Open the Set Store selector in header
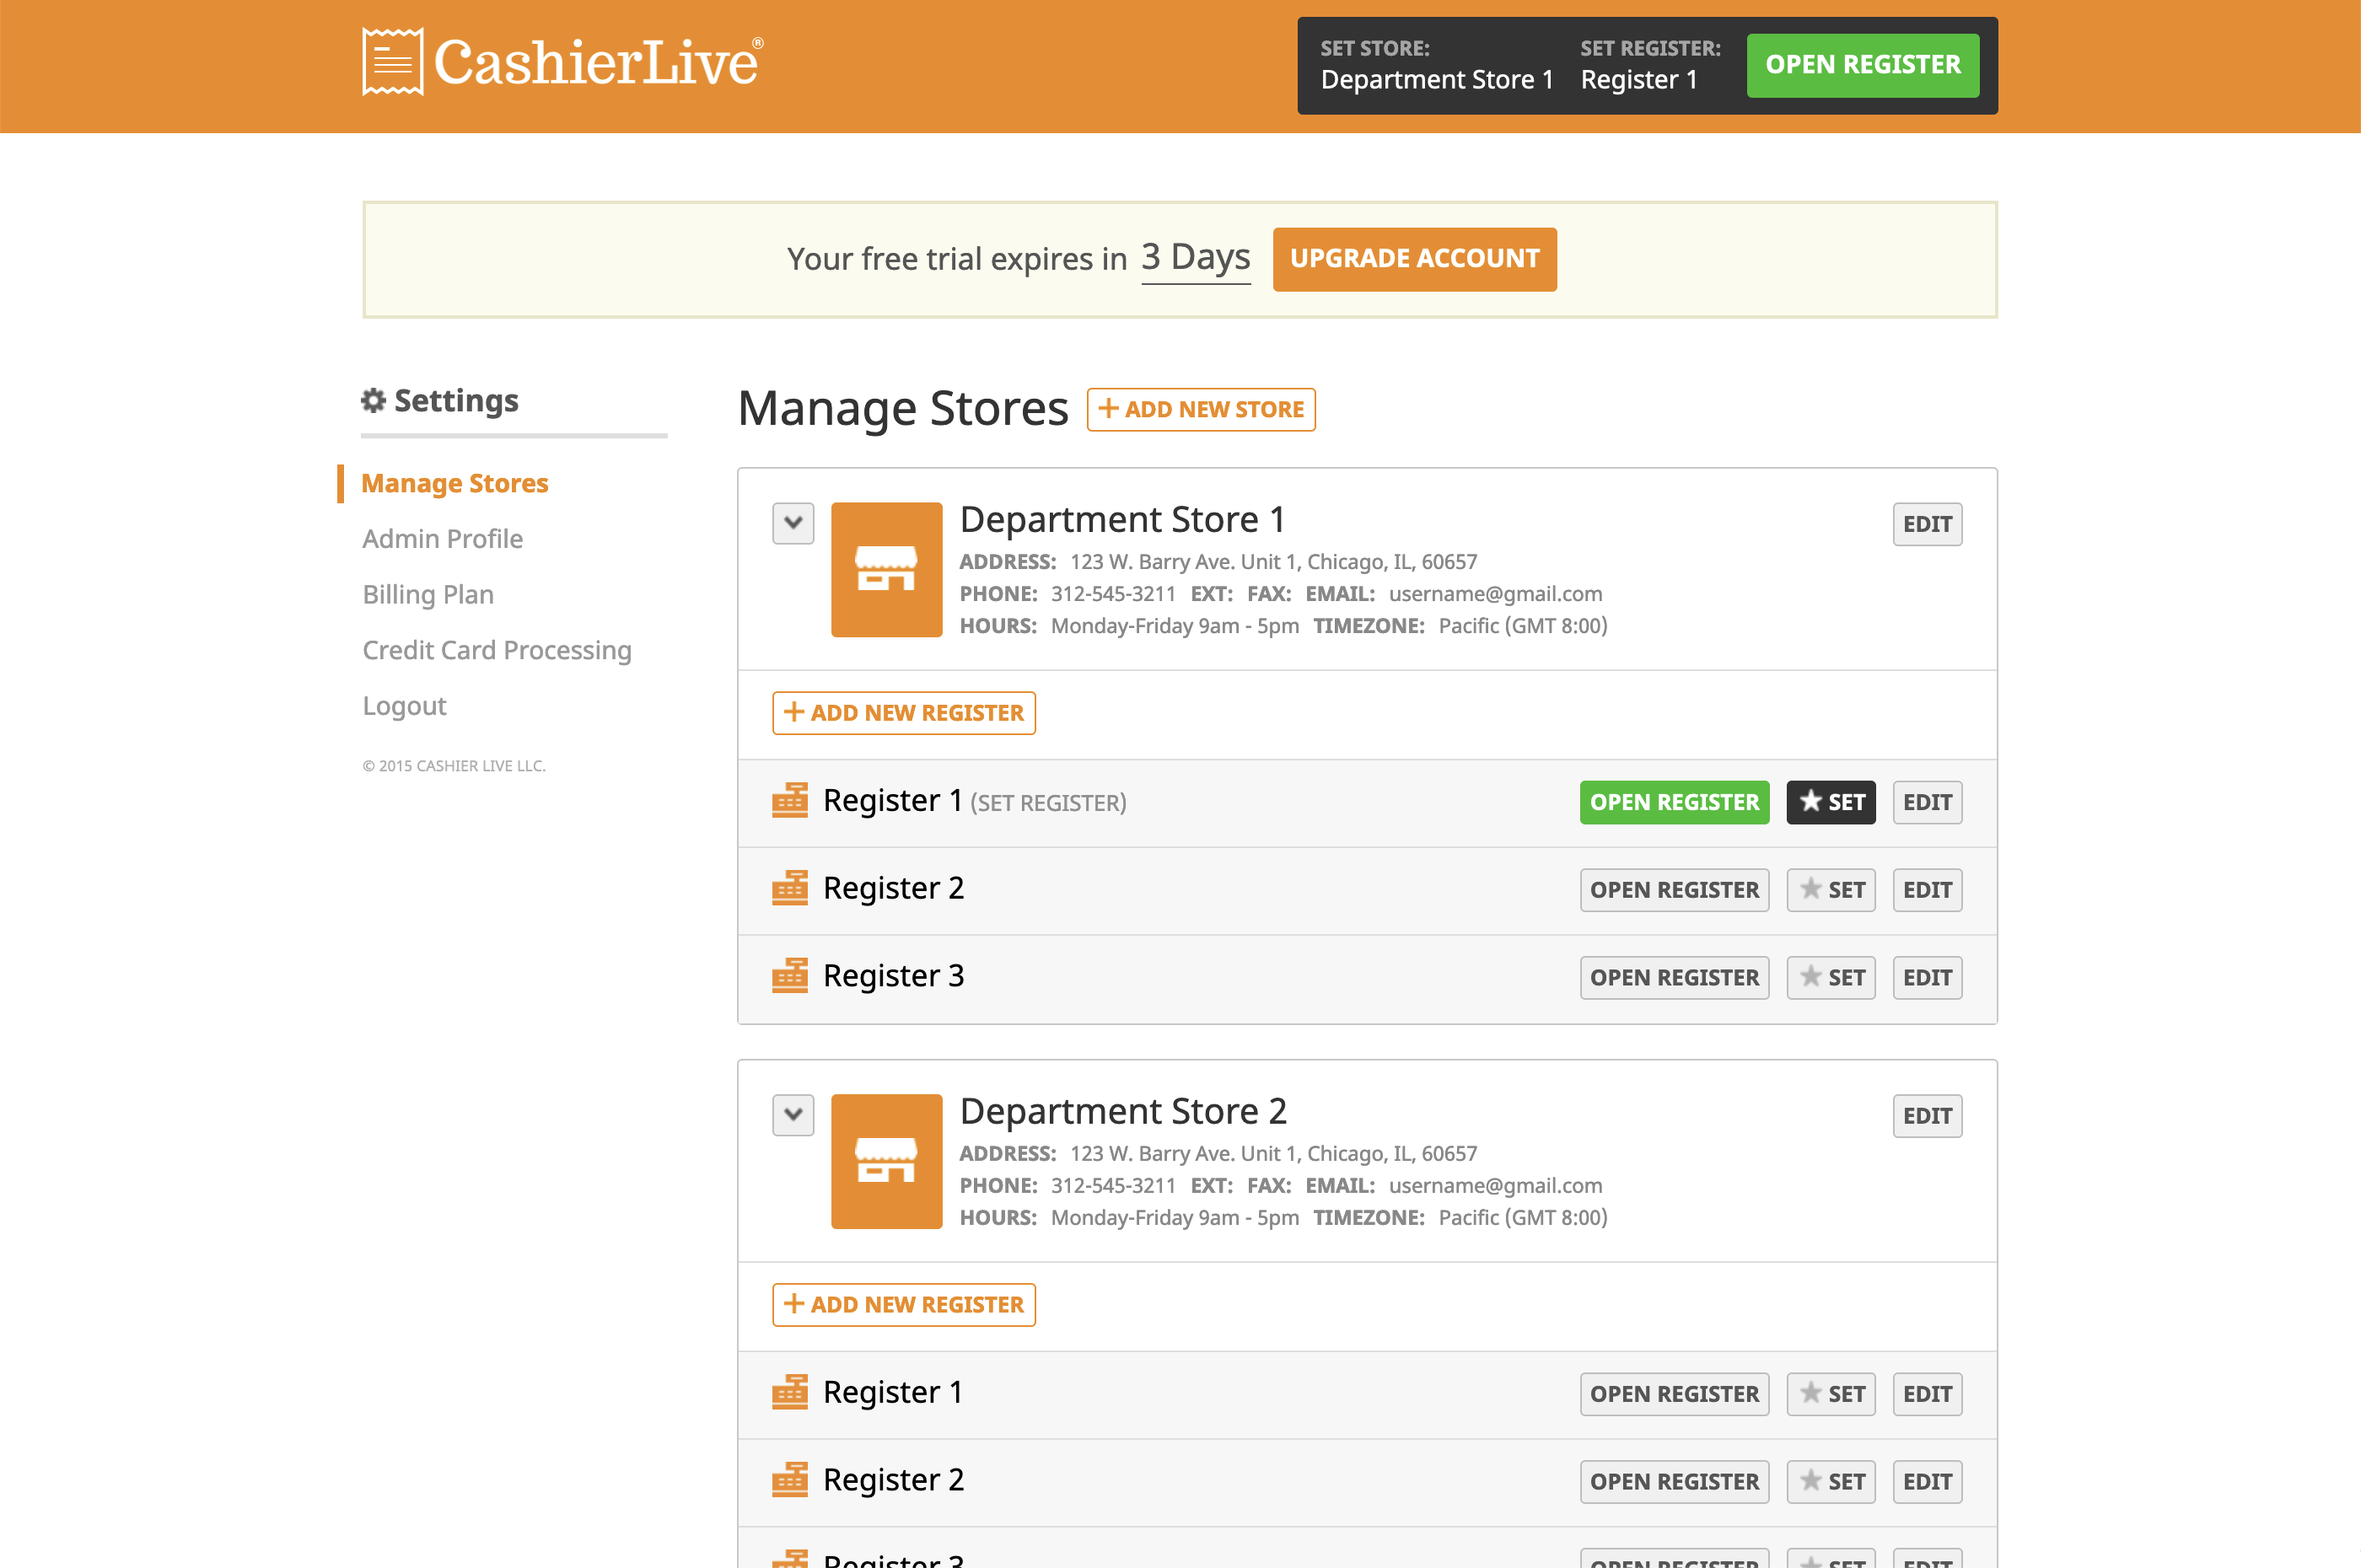Image resolution: width=2361 pixels, height=1568 pixels. tap(1436, 65)
